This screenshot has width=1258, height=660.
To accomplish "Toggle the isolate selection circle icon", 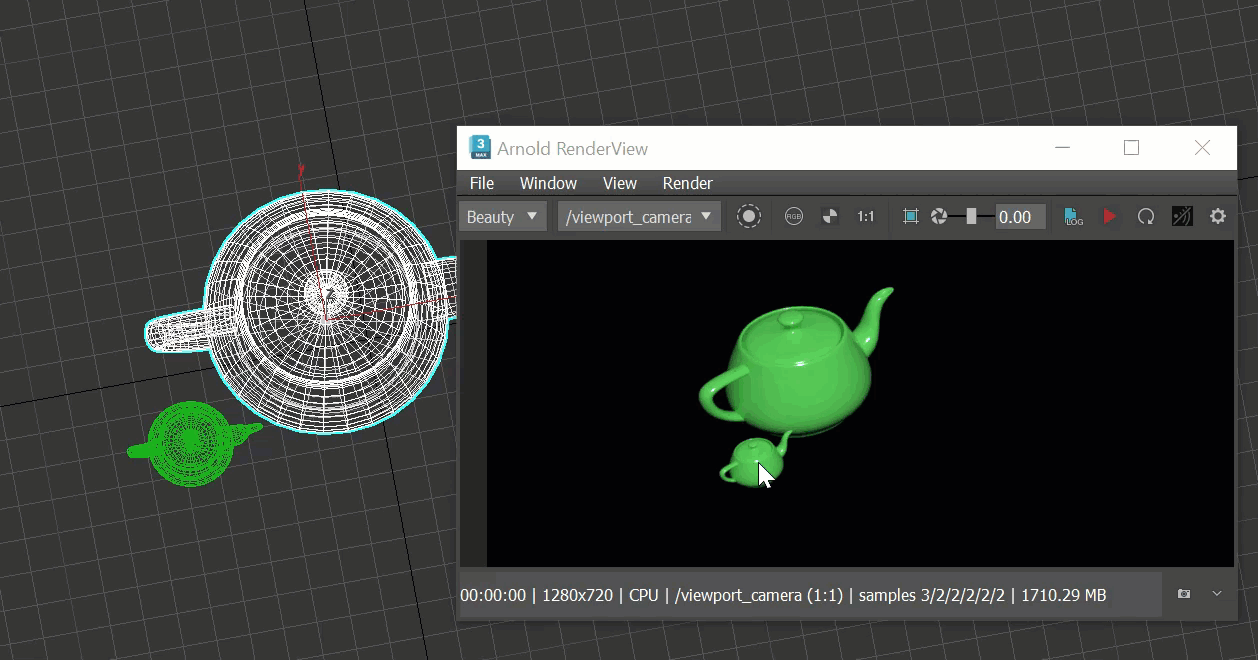I will [749, 216].
